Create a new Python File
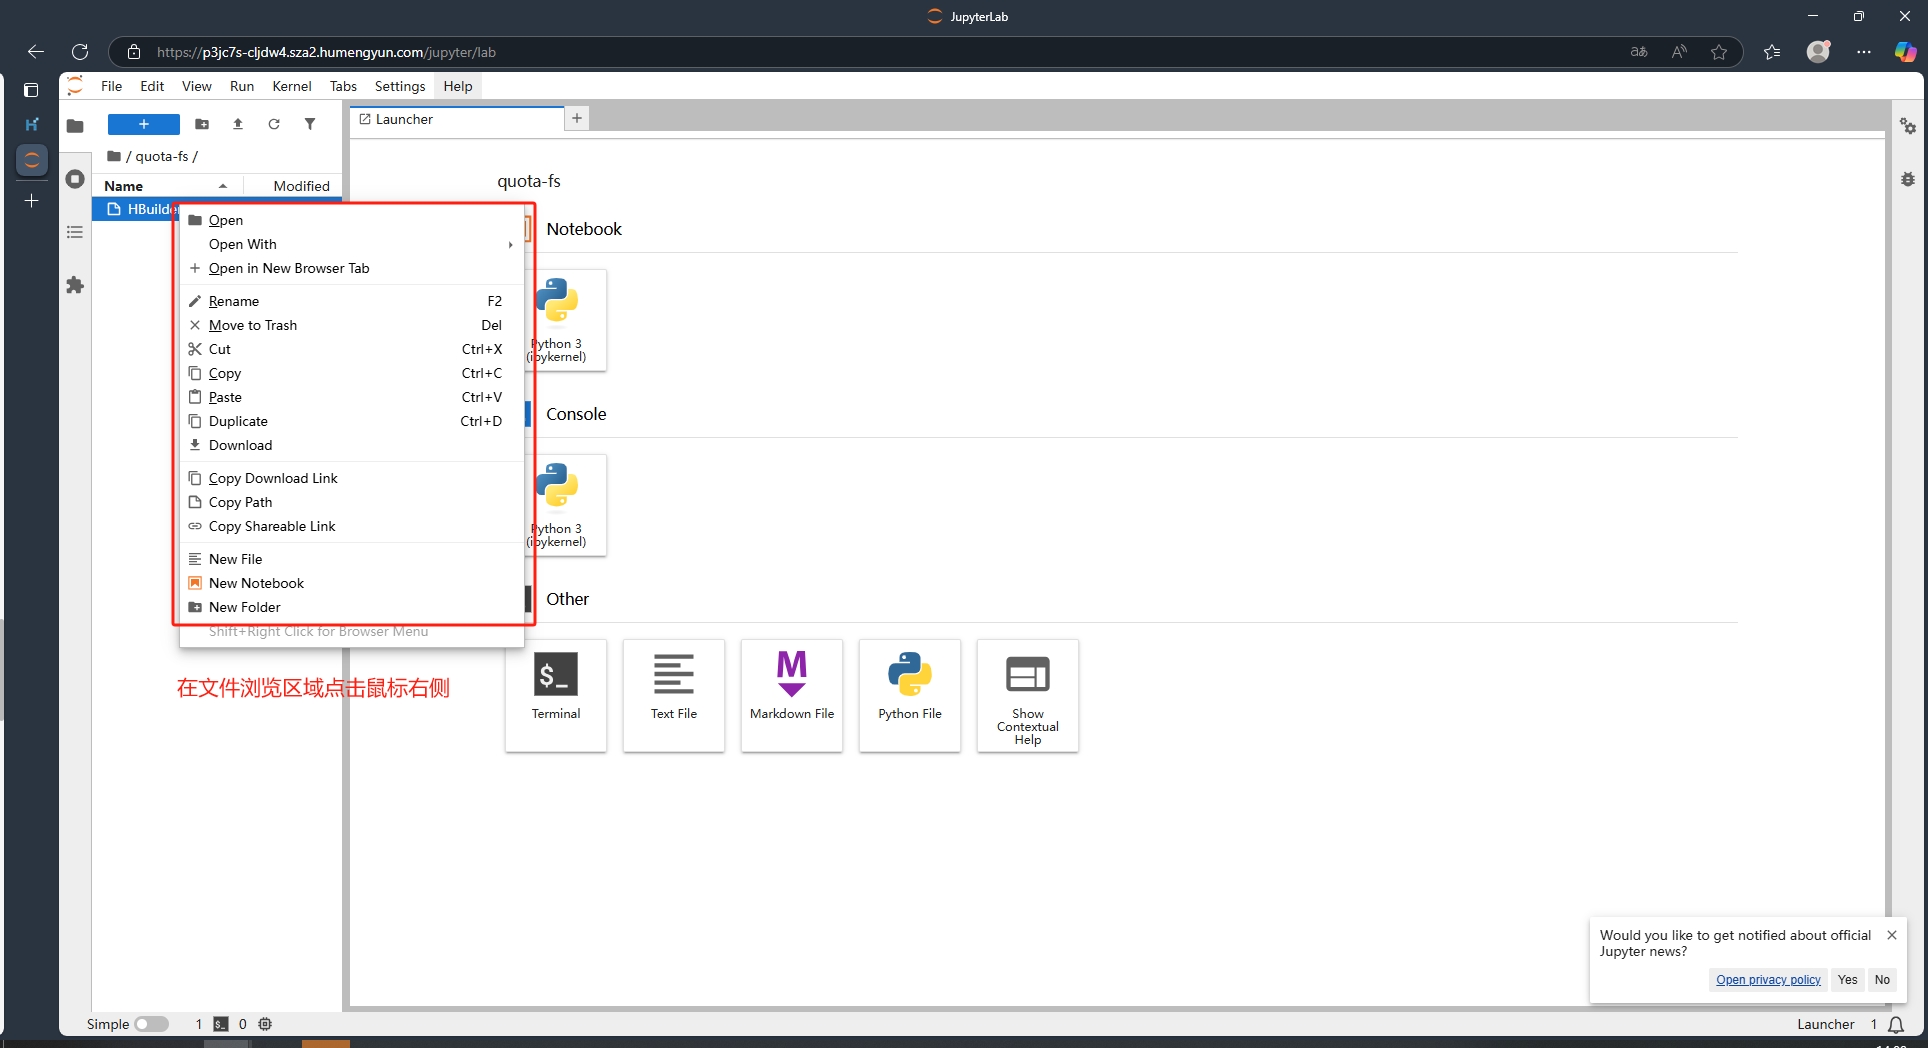 (910, 695)
